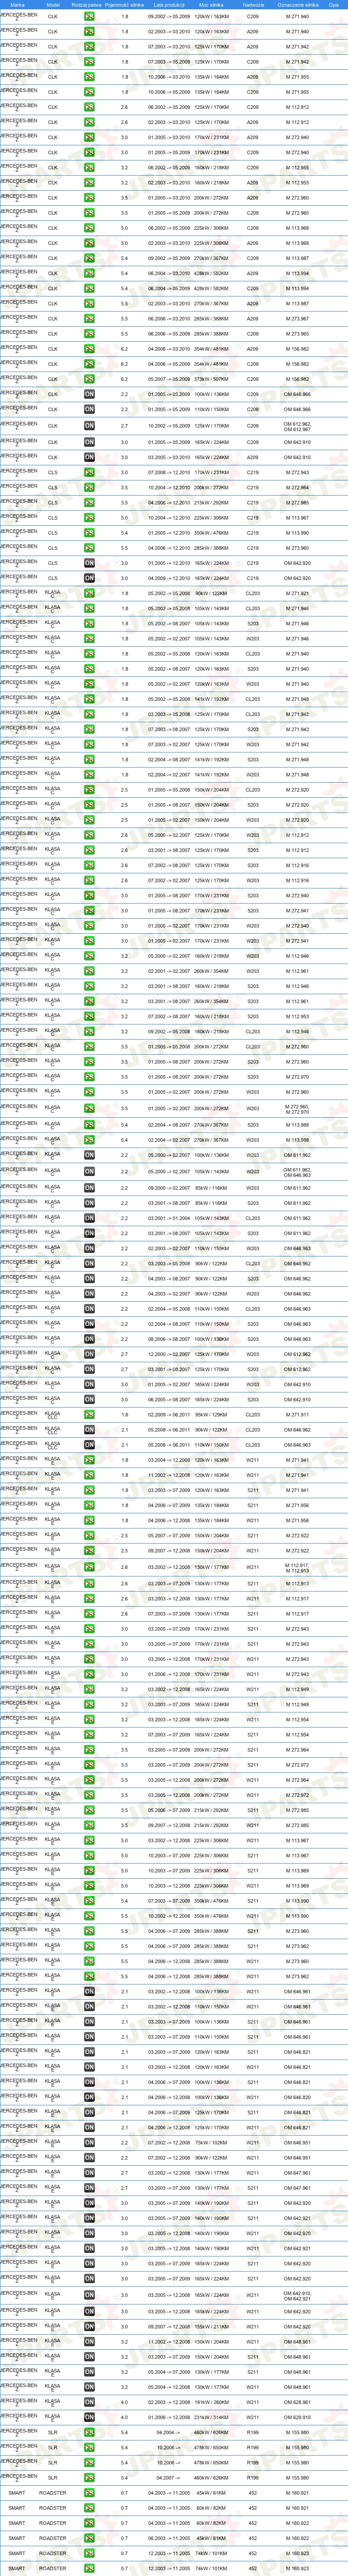The height and width of the screenshot is (2576, 348).
Task: Click diesel ON icon in CLK A209 OM 642.910 row
Action: tap(89, 456)
